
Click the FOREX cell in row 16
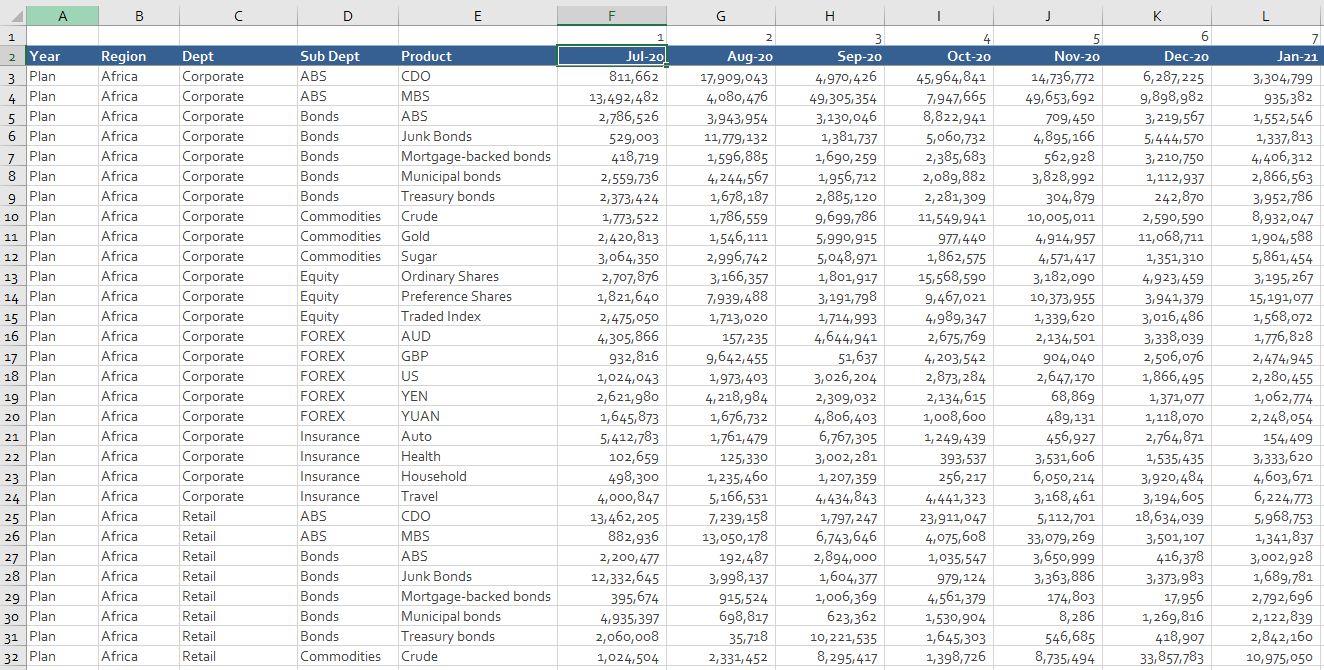(347, 336)
